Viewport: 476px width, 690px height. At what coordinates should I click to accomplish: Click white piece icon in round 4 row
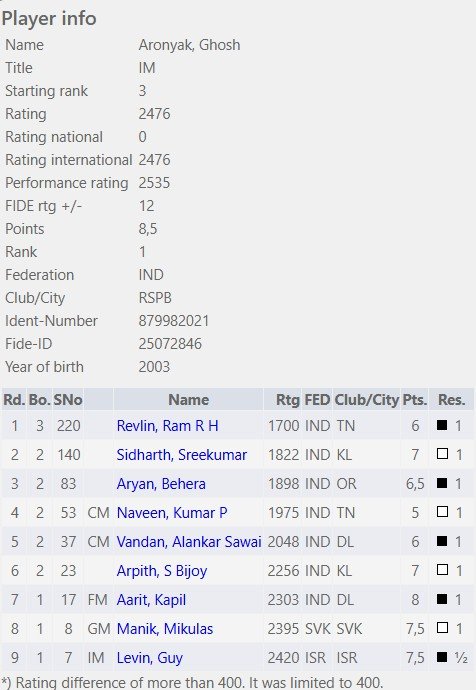pos(442,512)
